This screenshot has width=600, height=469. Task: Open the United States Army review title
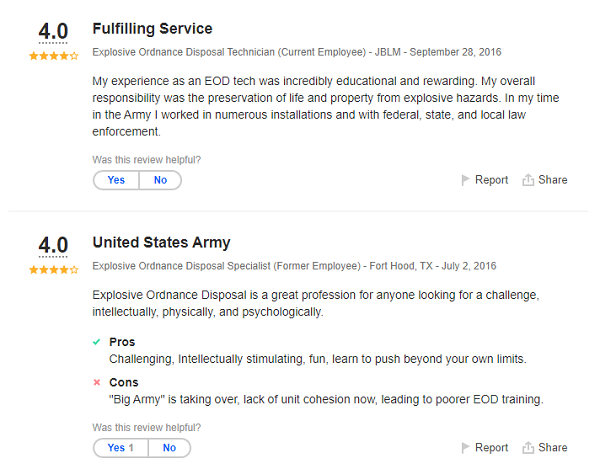click(161, 243)
